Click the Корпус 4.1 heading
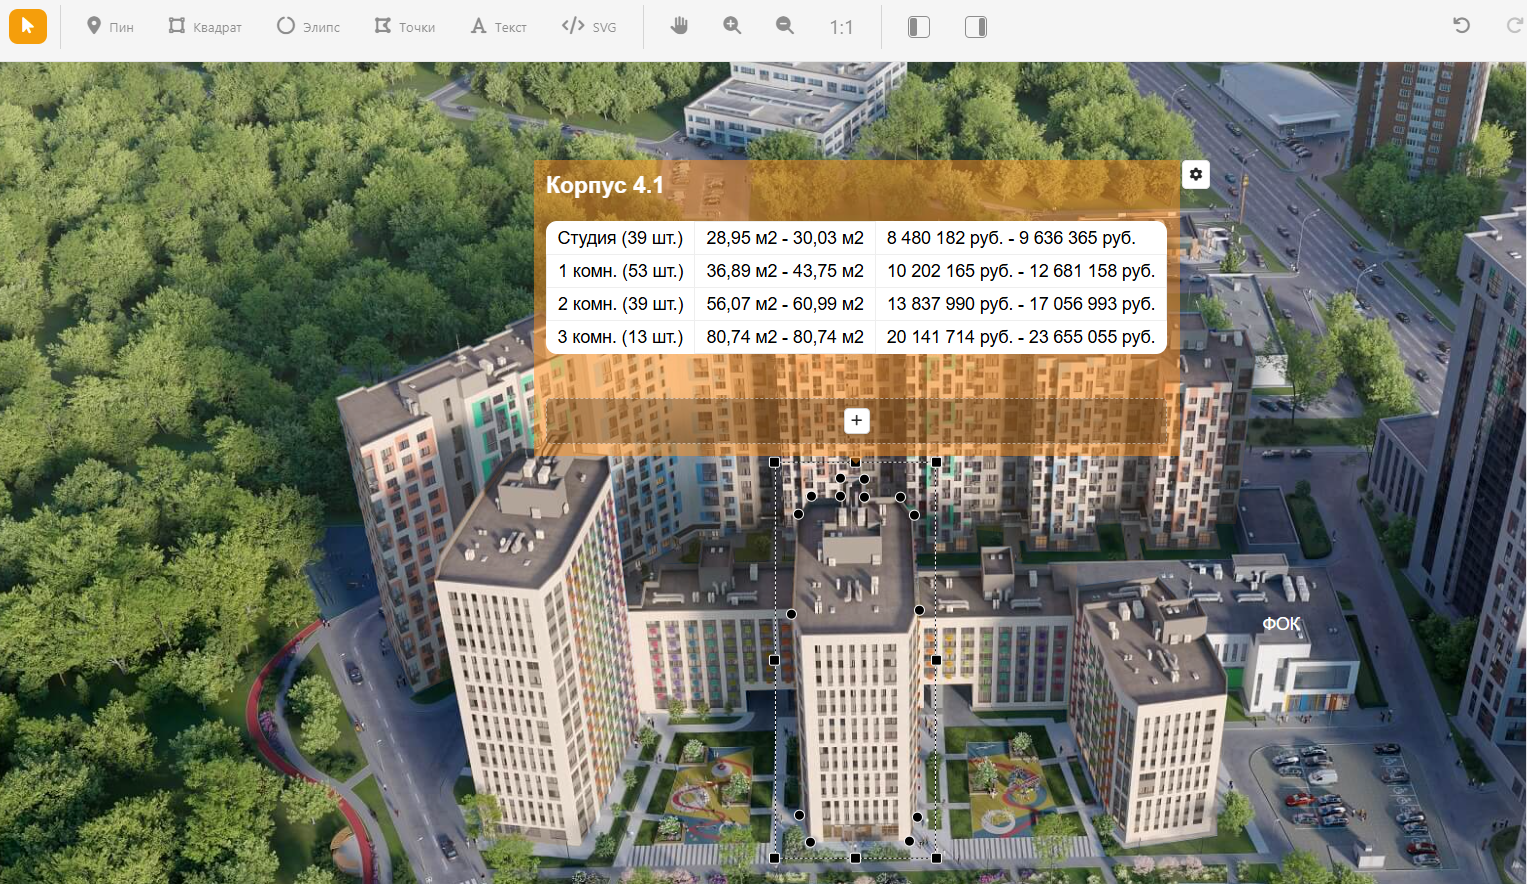Viewport: 1527px width, 884px height. click(604, 185)
